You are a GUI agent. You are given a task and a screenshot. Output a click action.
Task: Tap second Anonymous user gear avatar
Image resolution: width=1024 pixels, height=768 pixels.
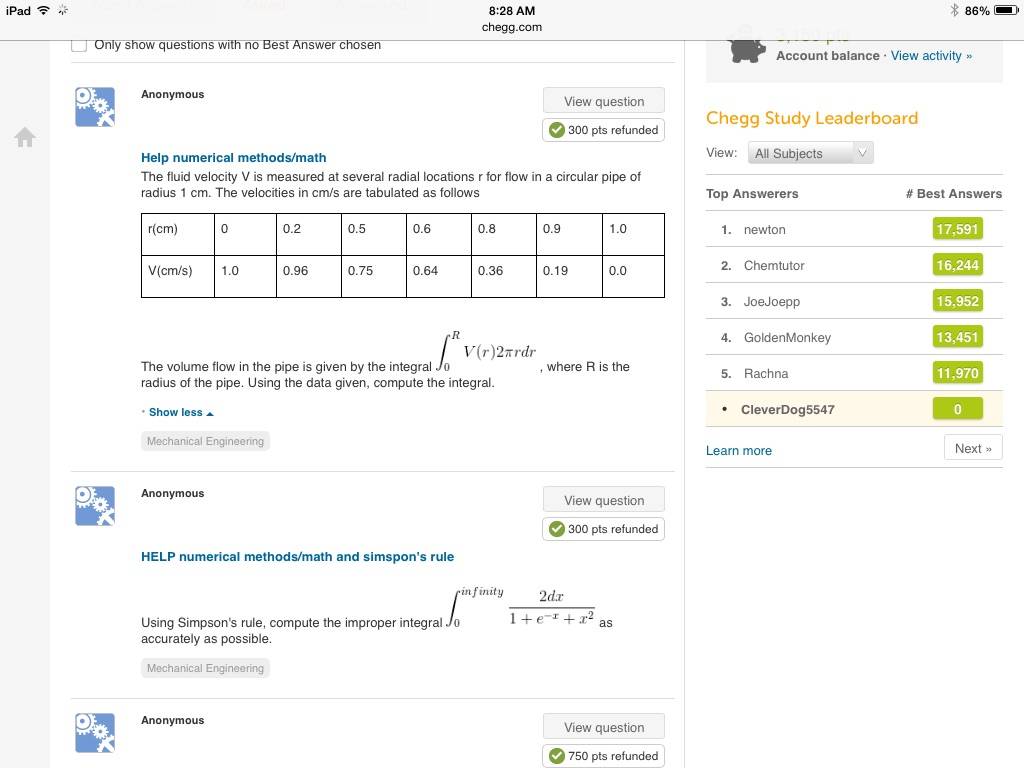tap(95, 505)
